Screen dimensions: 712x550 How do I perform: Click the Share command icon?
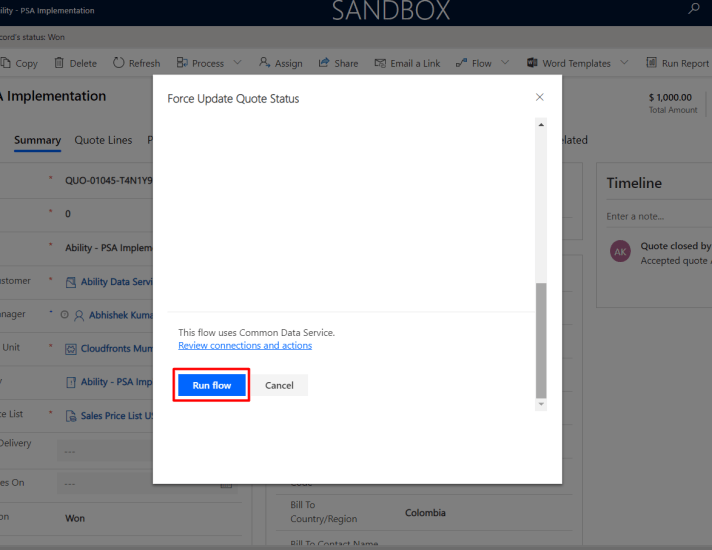pos(324,63)
